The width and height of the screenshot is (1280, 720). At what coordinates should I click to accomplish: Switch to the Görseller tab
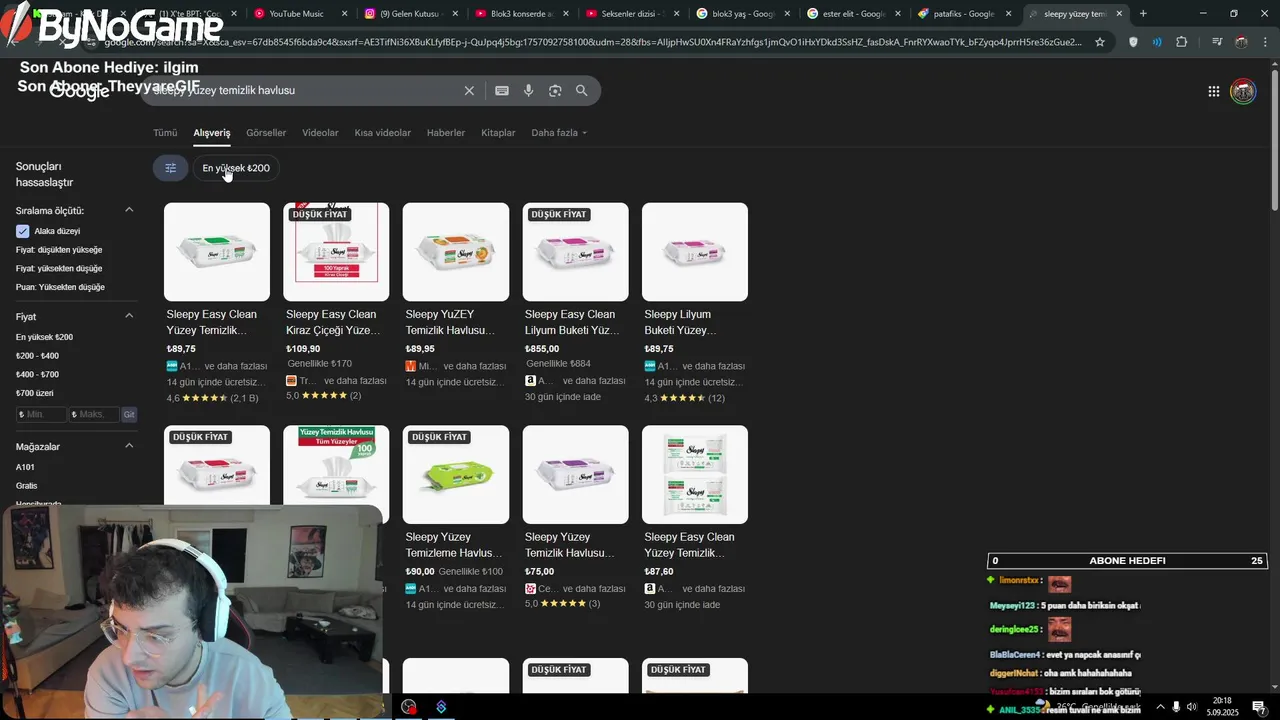pyautogui.click(x=266, y=133)
